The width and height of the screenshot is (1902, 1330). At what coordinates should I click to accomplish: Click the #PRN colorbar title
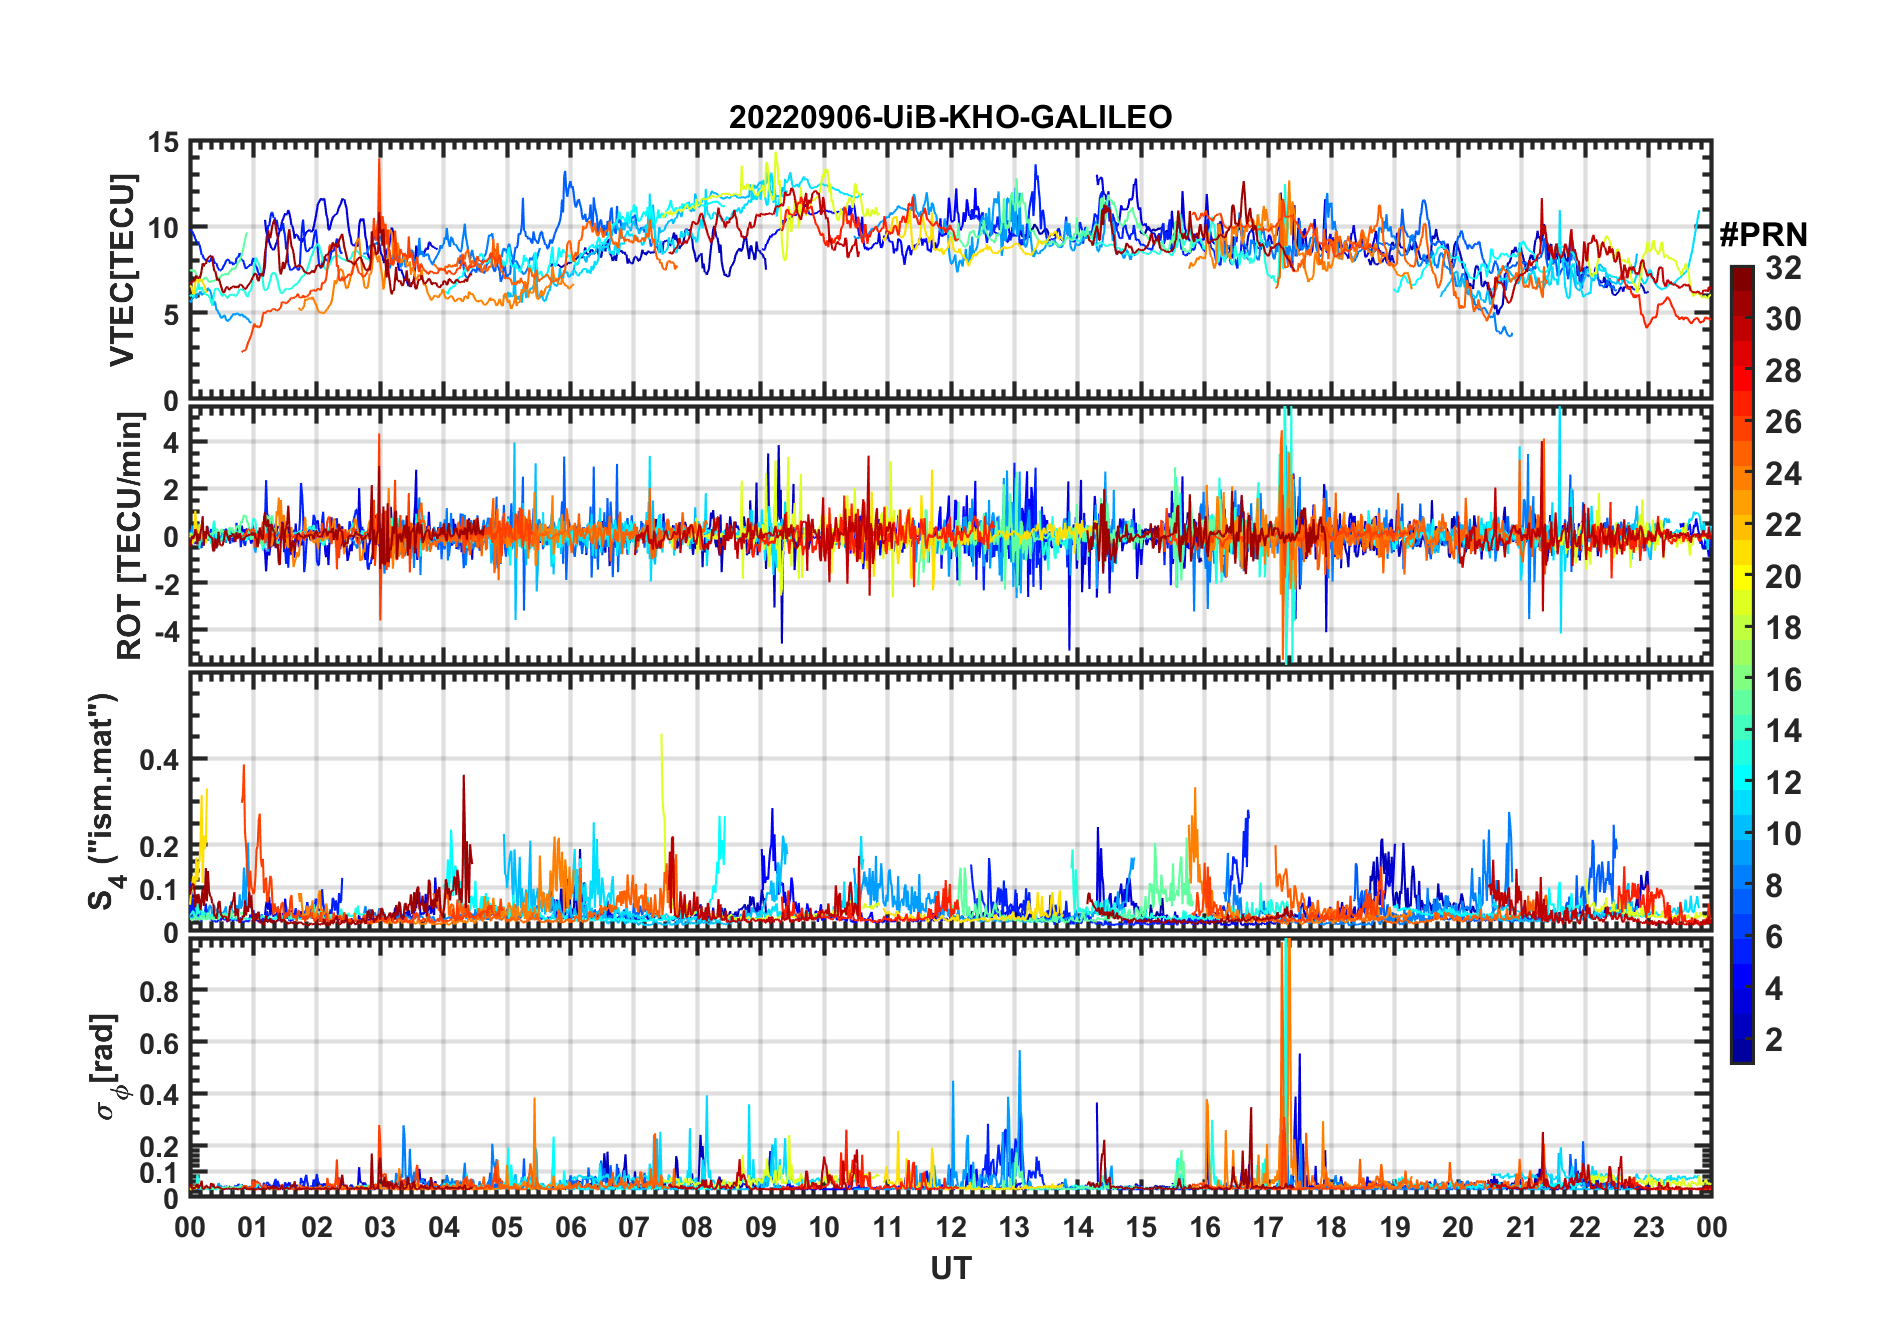click(1763, 235)
